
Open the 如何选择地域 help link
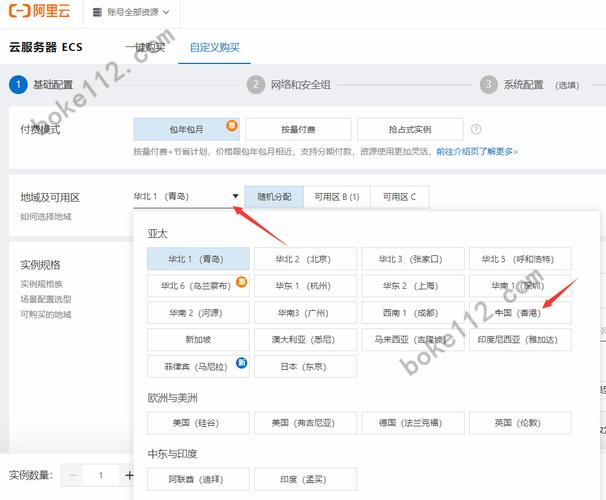(46, 216)
